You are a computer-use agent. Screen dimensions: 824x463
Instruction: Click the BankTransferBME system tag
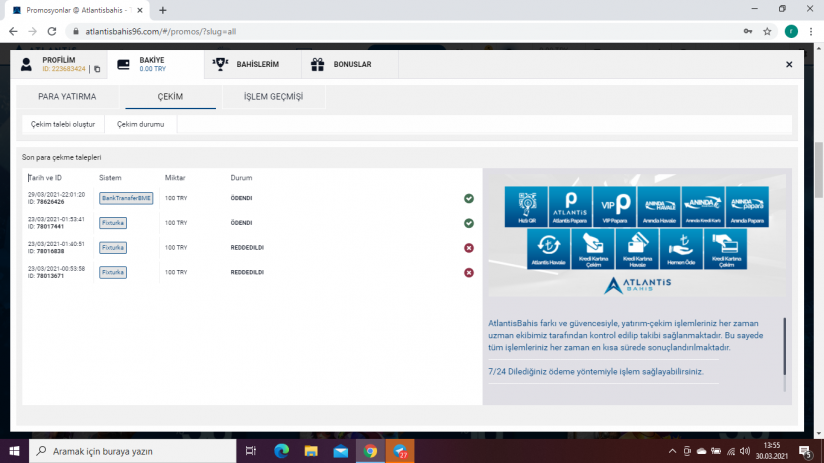click(x=126, y=198)
